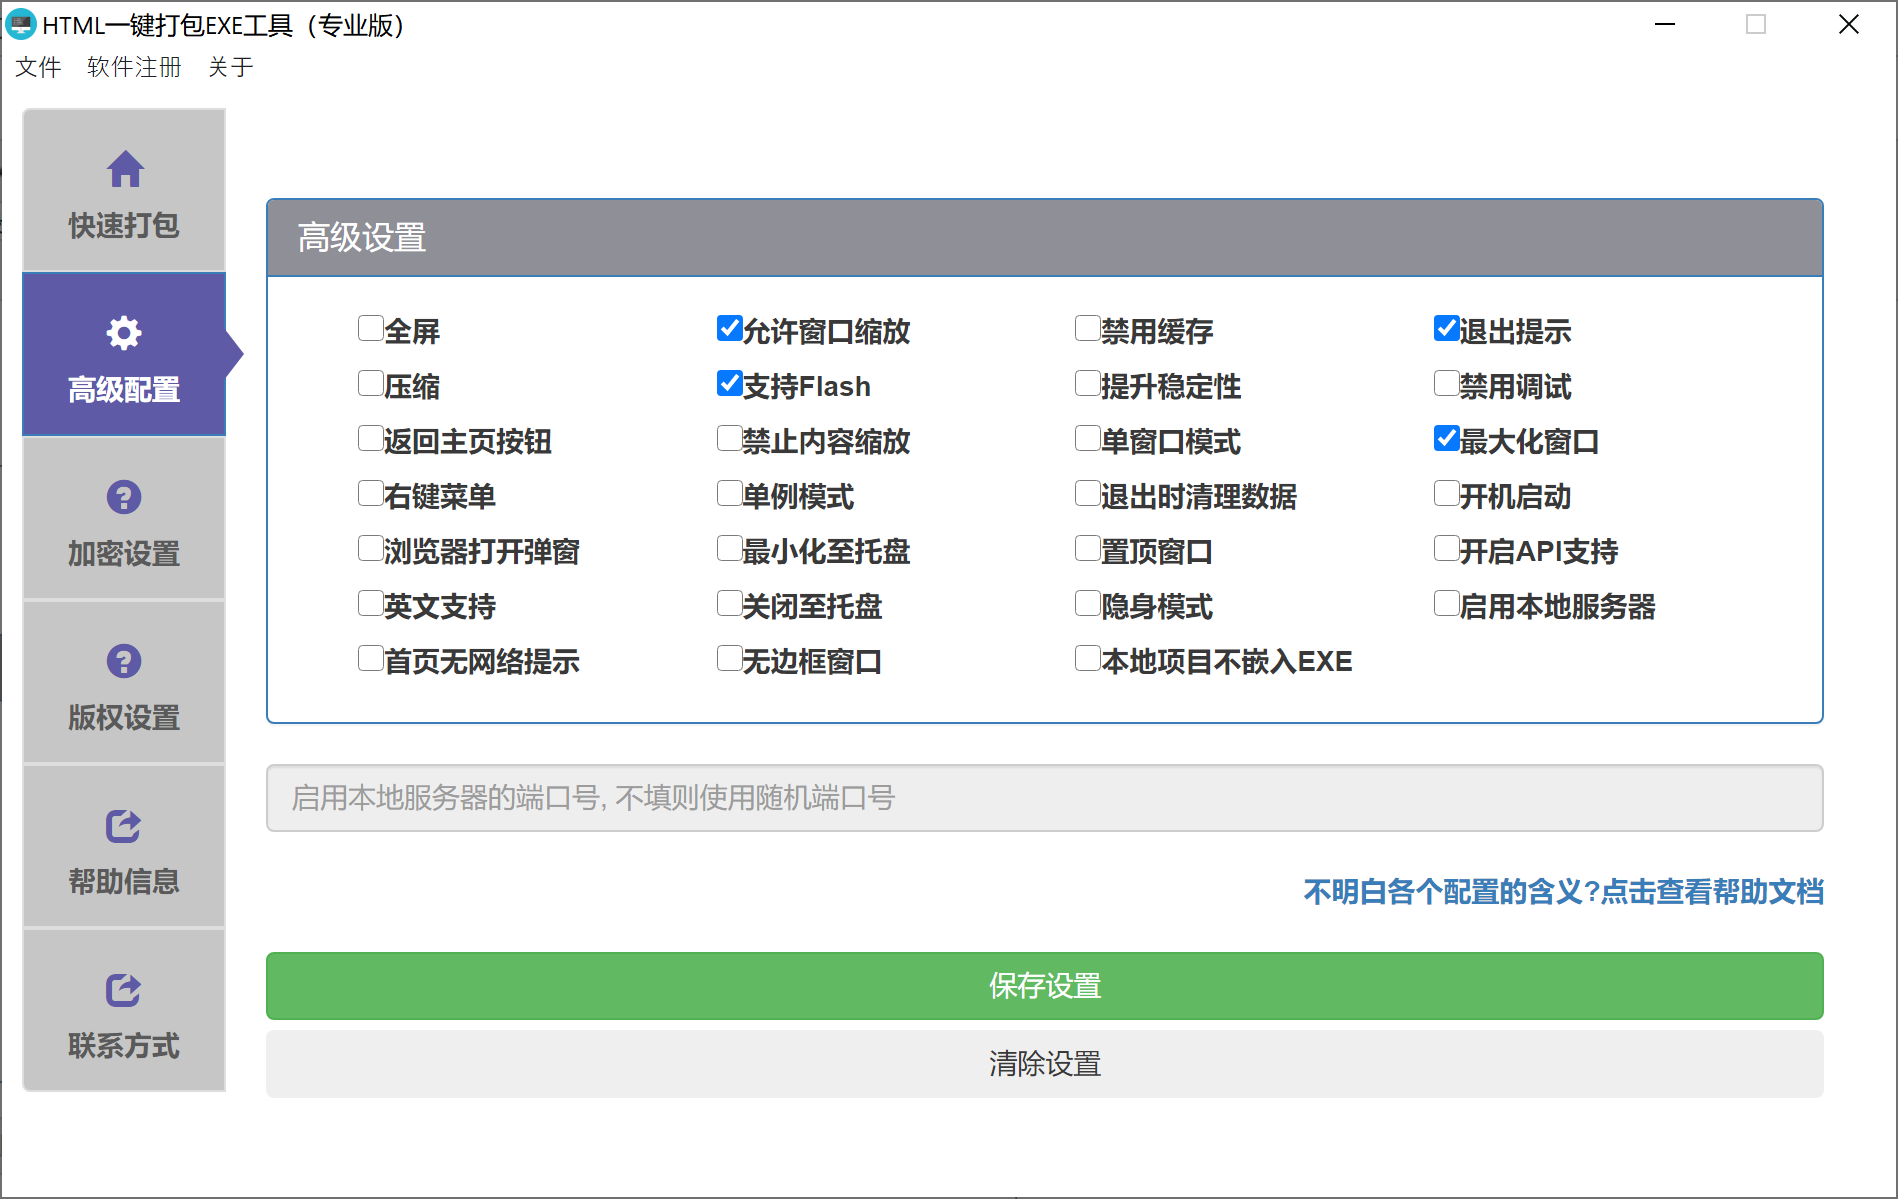Click the share icon above 帮助信息

pyautogui.click(x=124, y=825)
